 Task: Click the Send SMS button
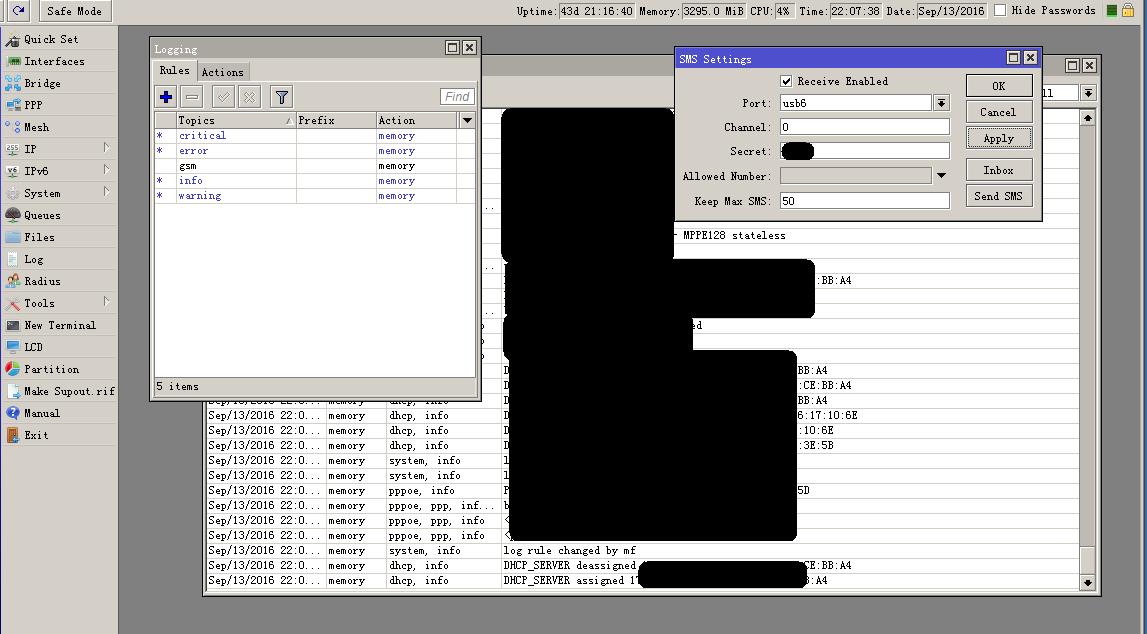coord(998,195)
